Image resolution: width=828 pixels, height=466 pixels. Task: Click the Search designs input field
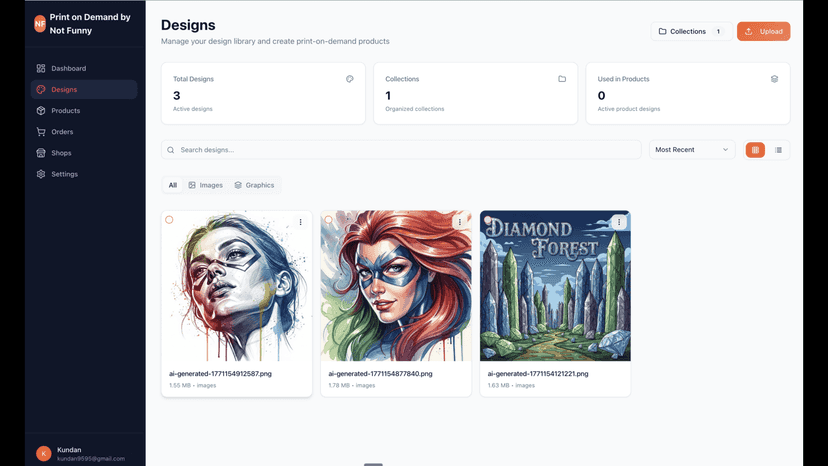click(401, 150)
